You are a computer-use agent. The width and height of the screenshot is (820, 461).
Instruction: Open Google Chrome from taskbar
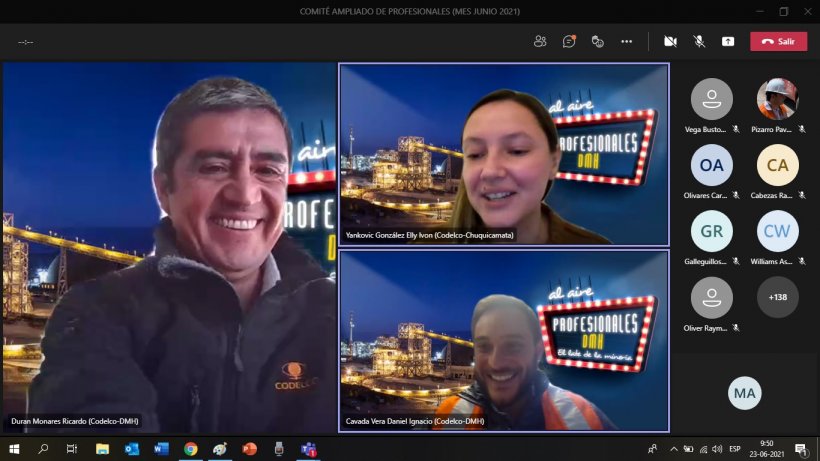coord(191,449)
